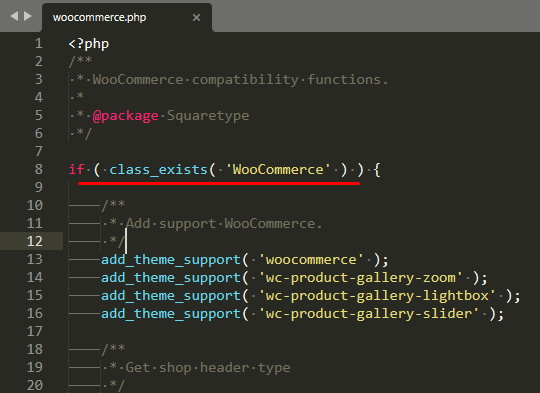Viewport: 540px width, 393px height.
Task: Click the 'wc-product-gallery-slider' string
Action: point(369,313)
